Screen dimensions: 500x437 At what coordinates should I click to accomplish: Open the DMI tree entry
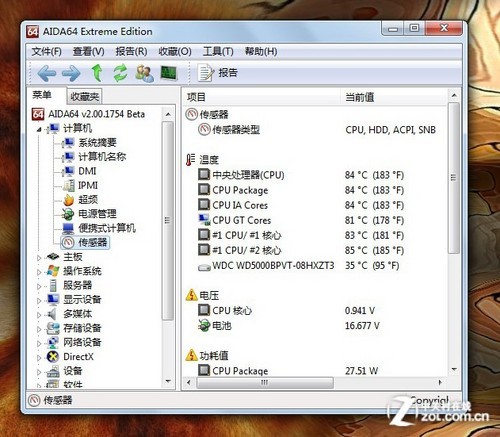point(80,171)
